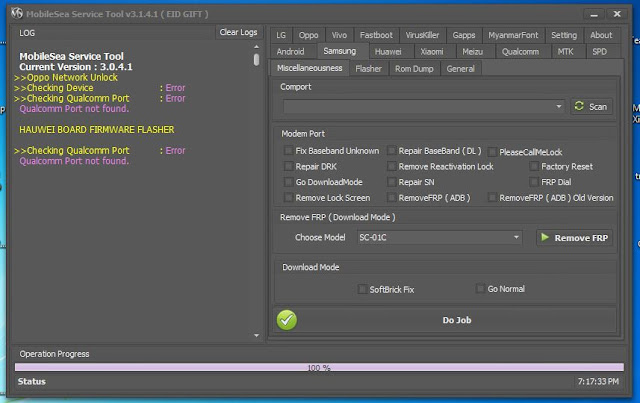Image resolution: width=640 pixels, height=403 pixels.
Task: Enable the Repair DRK checkbox
Action: [288, 166]
